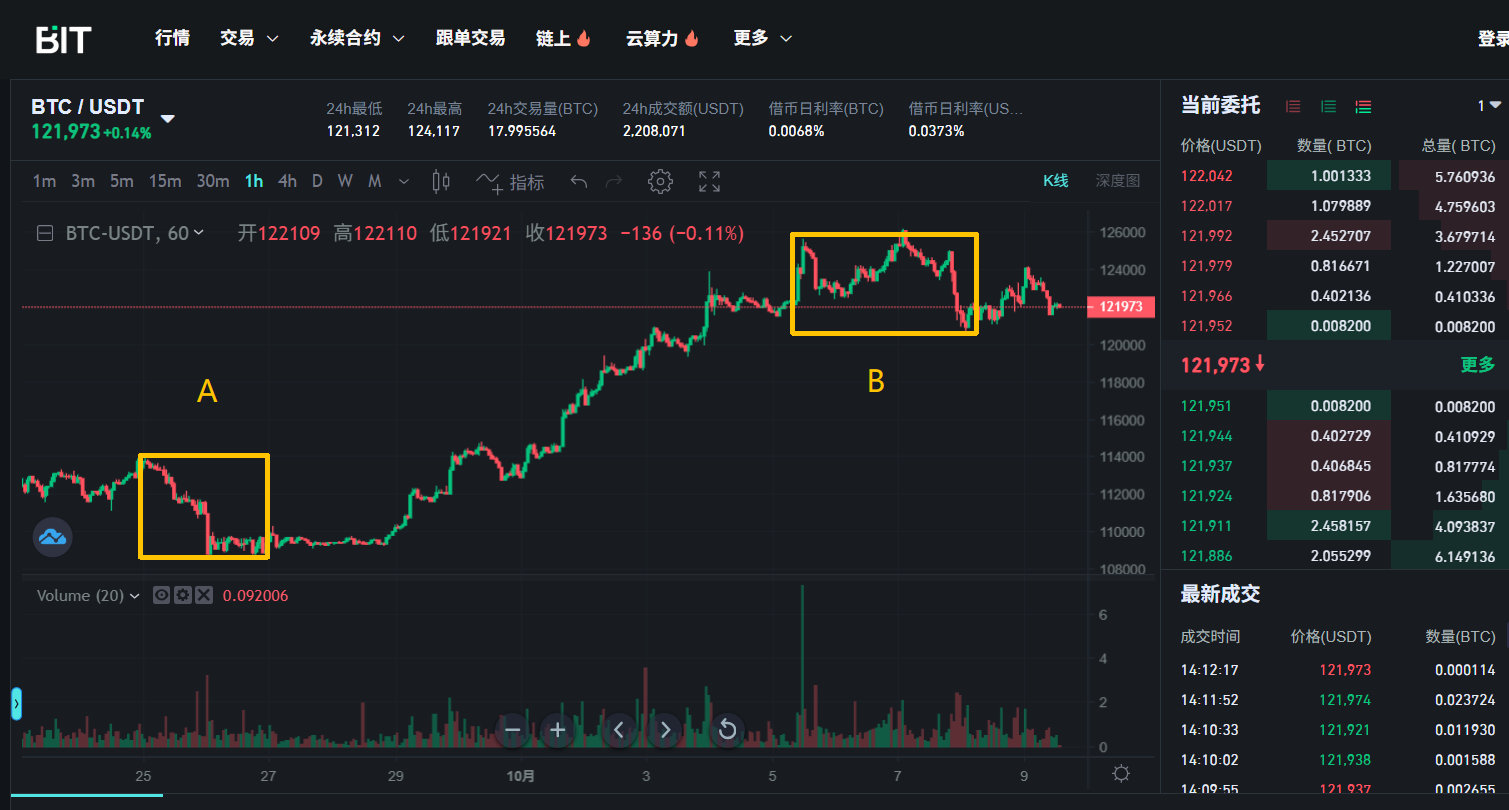Open order book depth precision dropdown
The image size is (1509, 810).
click(x=1489, y=106)
